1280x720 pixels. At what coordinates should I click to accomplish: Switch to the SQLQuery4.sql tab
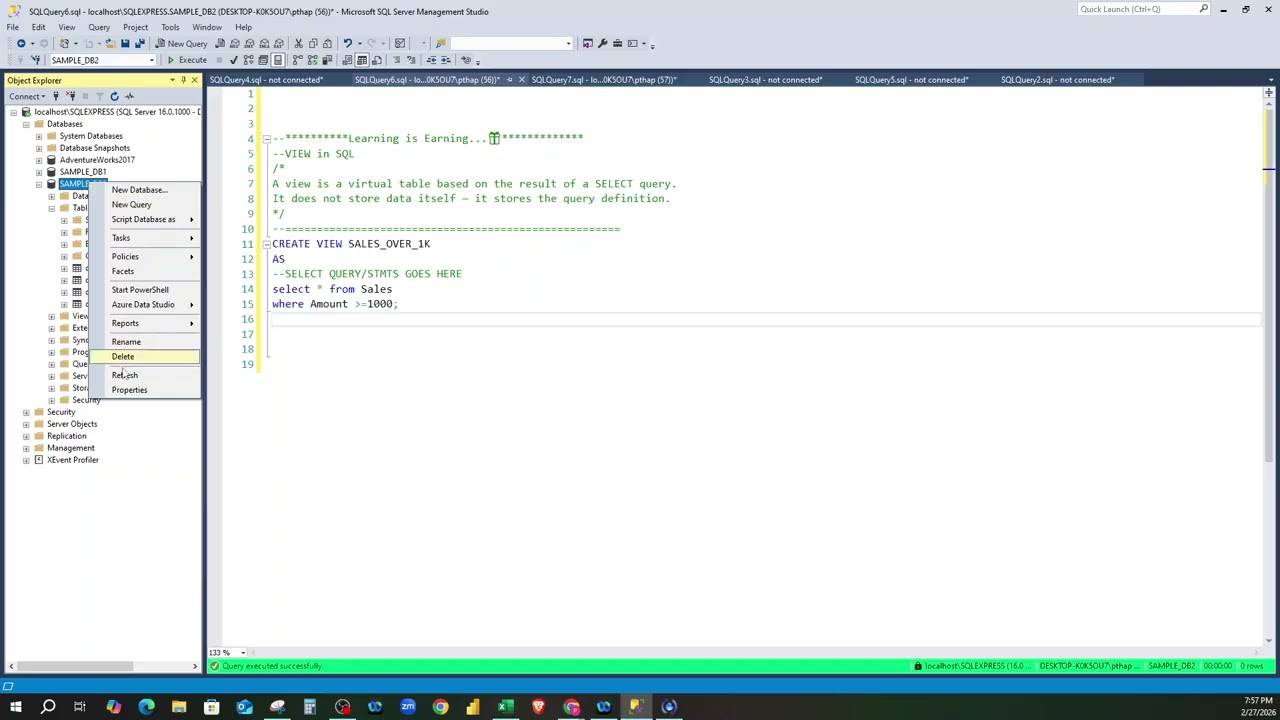point(266,80)
